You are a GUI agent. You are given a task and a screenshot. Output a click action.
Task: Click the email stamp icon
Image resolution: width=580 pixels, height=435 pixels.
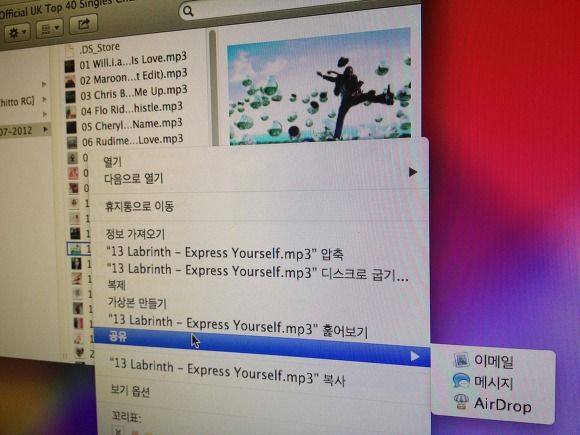pos(461,360)
